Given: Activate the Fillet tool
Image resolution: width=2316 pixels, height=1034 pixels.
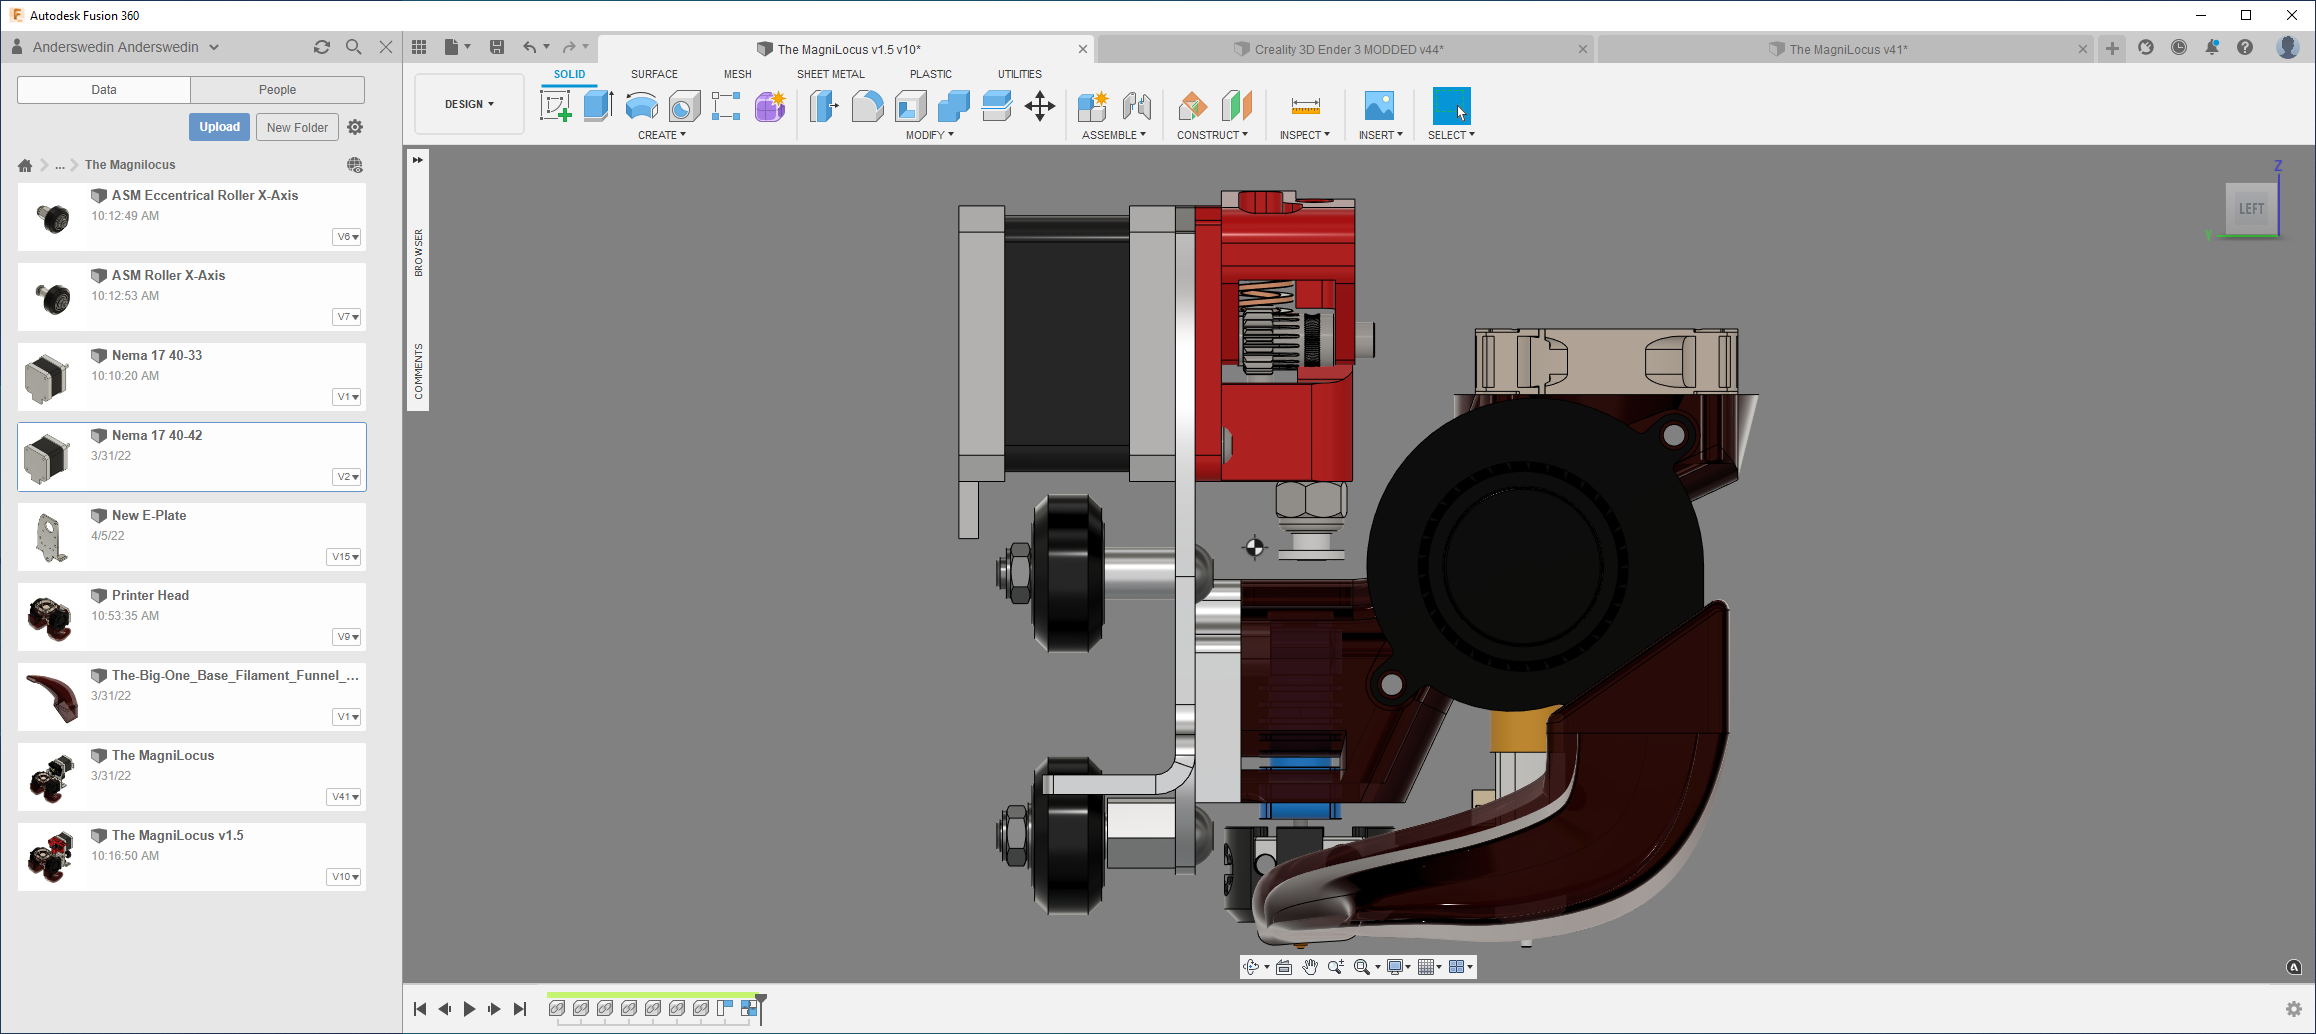Looking at the screenshot, I should [x=867, y=105].
